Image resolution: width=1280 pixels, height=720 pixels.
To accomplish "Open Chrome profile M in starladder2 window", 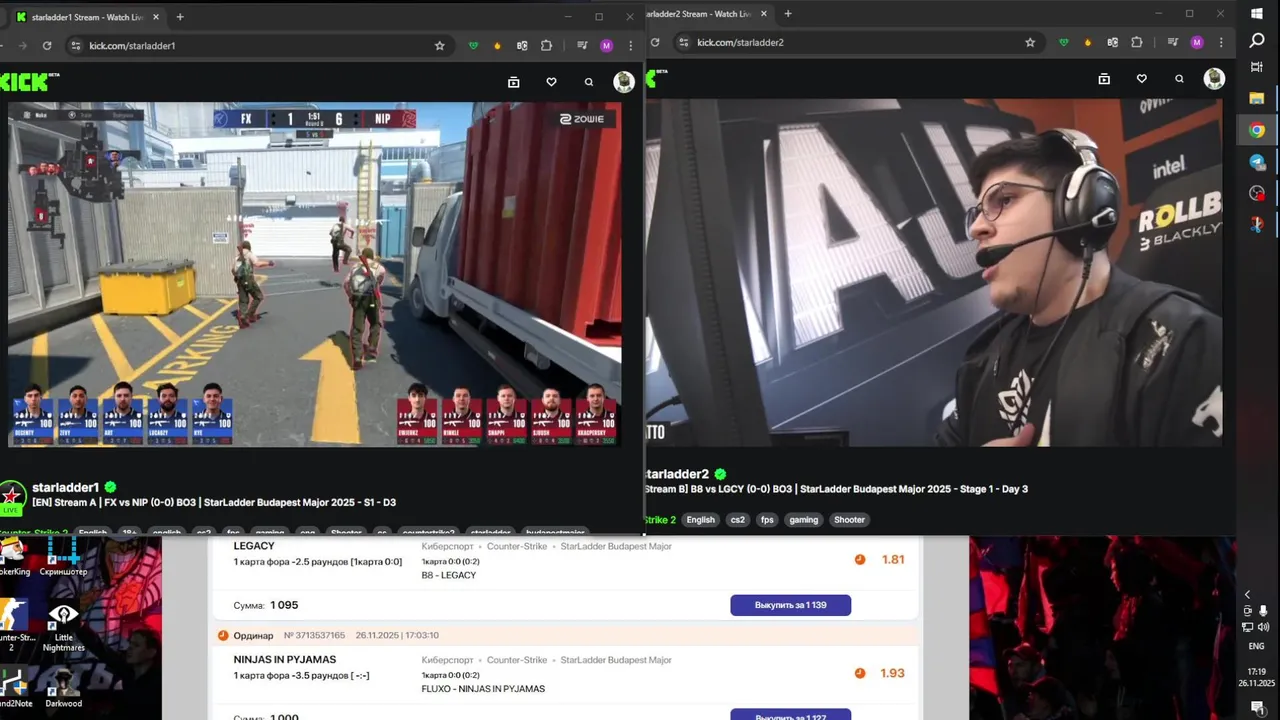I will tap(1197, 42).
